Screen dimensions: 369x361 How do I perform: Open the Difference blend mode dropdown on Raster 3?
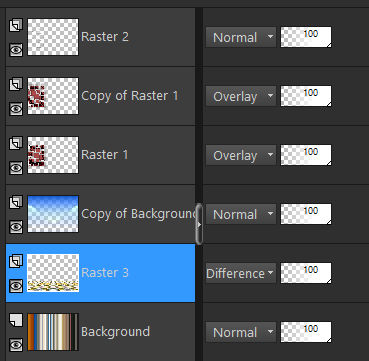point(241,273)
